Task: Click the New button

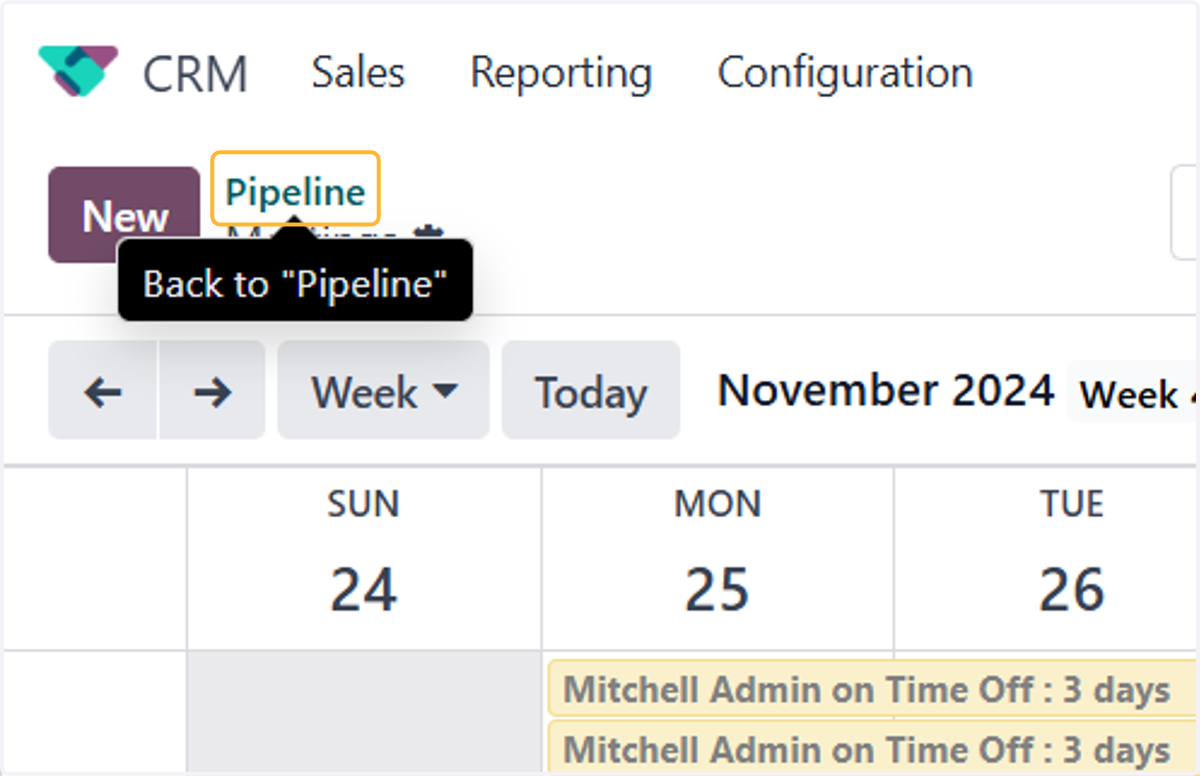Action: (125, 215)
